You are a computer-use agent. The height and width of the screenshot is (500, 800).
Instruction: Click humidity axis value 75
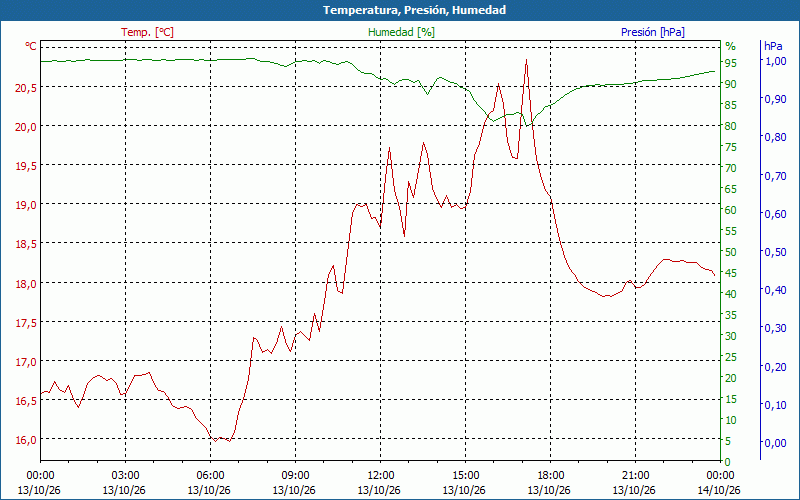(x=731, y=147)
